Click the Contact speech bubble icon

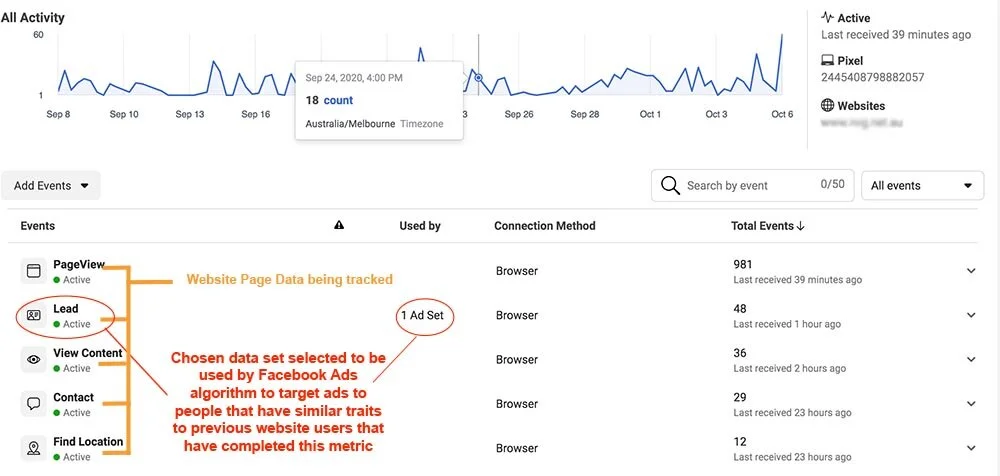[33, 404]
